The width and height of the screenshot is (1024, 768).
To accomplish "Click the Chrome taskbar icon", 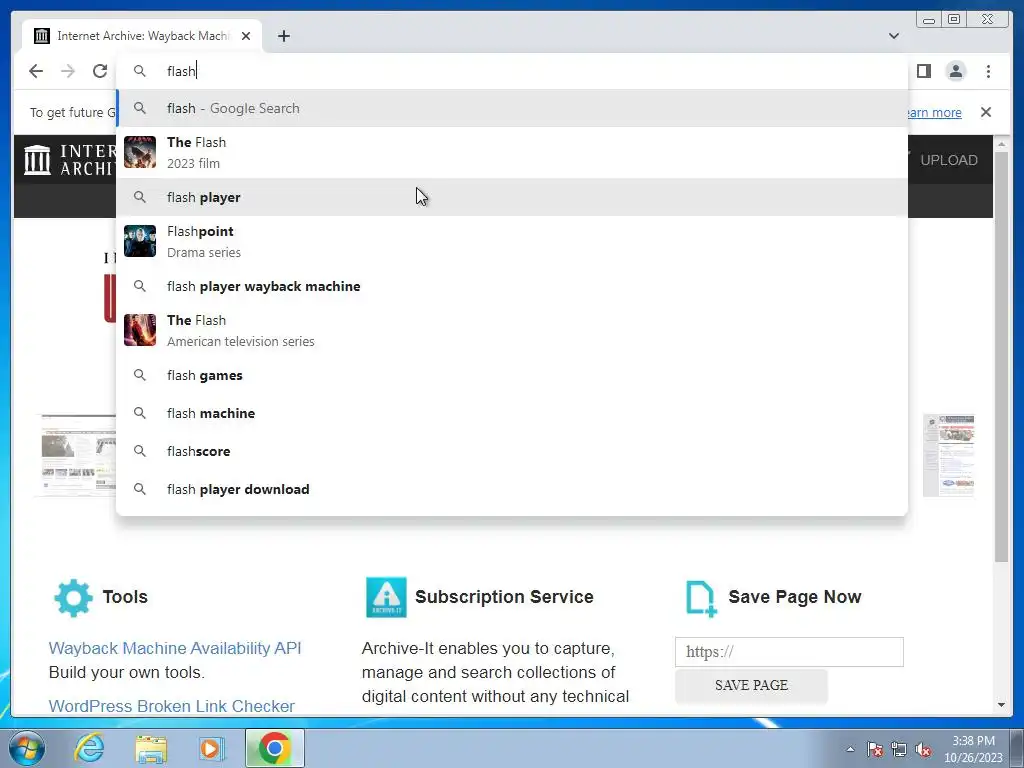I will point(274,748).
